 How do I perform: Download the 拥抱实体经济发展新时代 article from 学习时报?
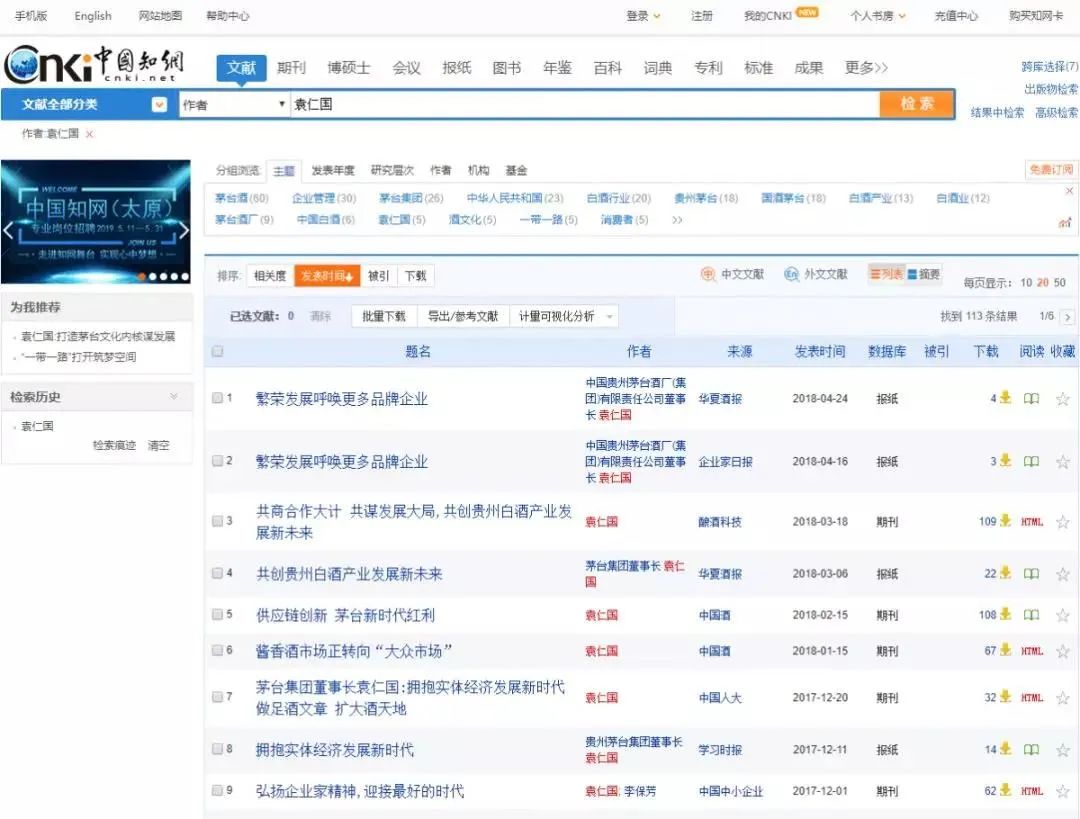[1006, 749]
